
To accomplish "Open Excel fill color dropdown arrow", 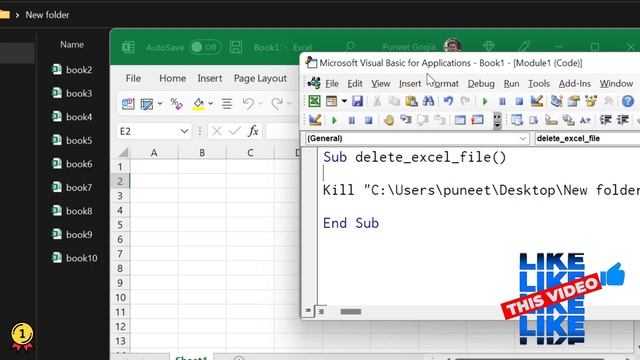I will pyautogui.click(x=211, y=104).
